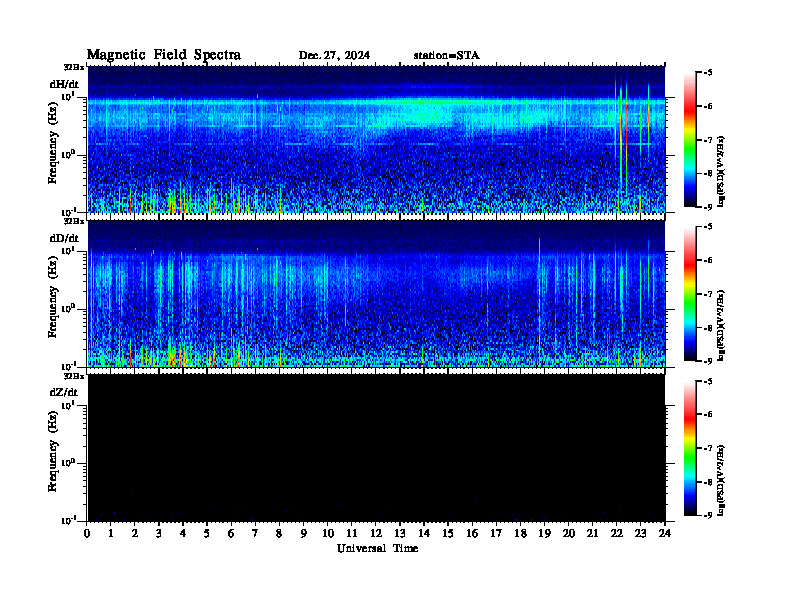Screen dimensions: 792x612
Task: Click hour tick label "14" on time axis
Action: pyautogui.click(x=424, y=533)
